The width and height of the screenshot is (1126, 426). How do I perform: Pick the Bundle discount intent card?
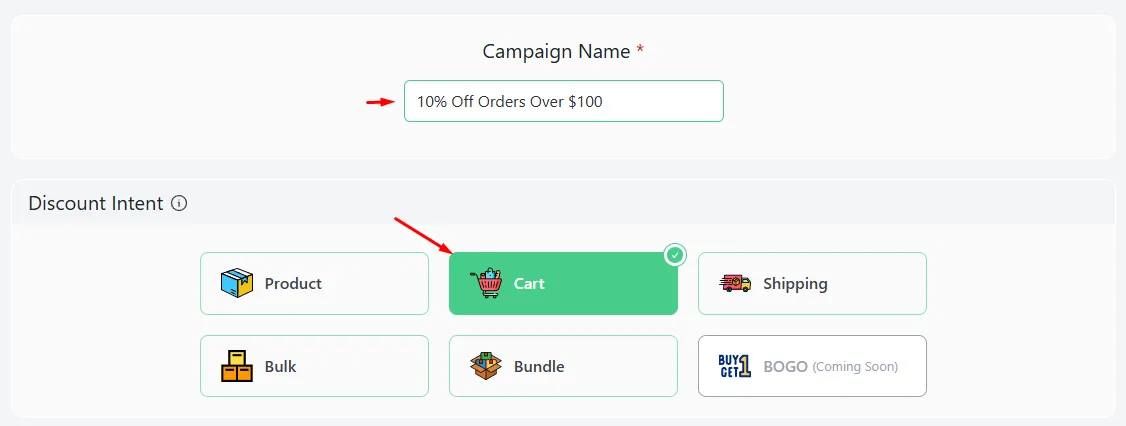point(563,366)
